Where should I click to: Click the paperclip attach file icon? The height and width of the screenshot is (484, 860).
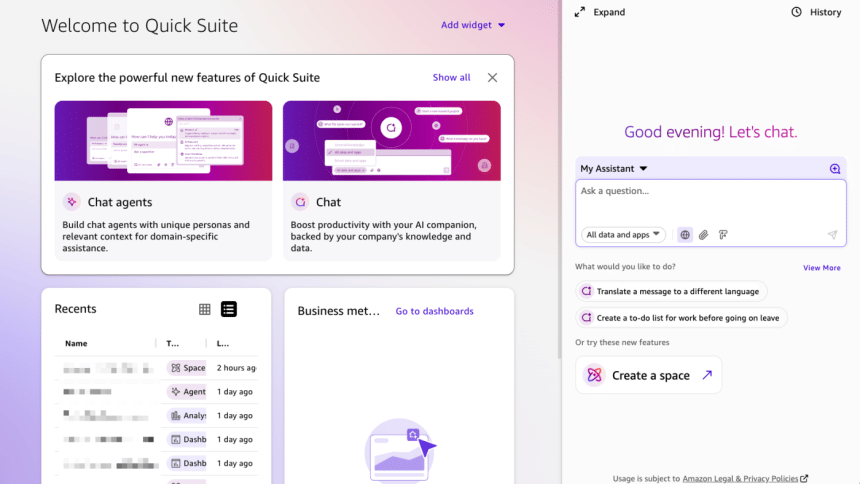click(x=703, y=235)
